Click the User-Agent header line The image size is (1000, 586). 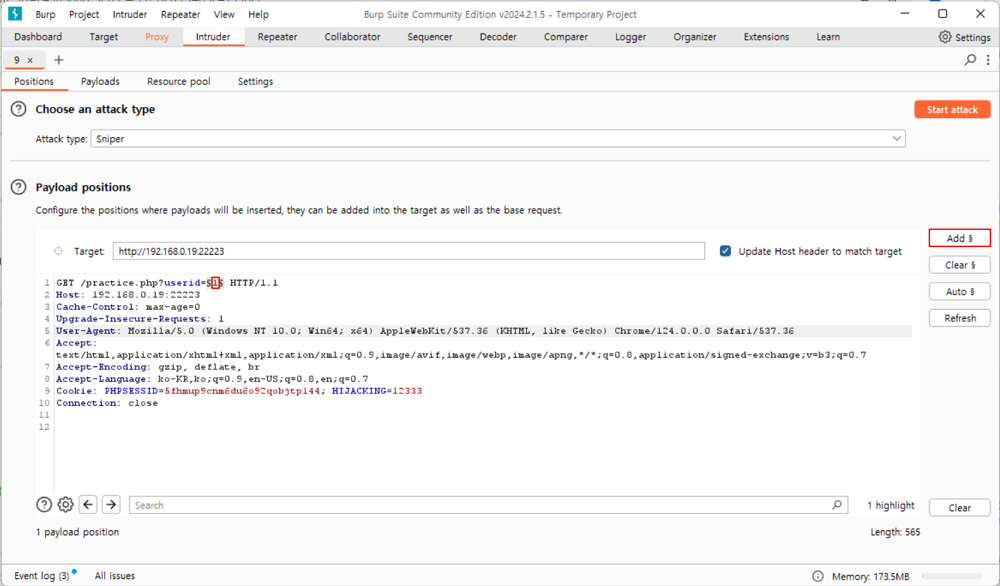(x=425, y=331)
